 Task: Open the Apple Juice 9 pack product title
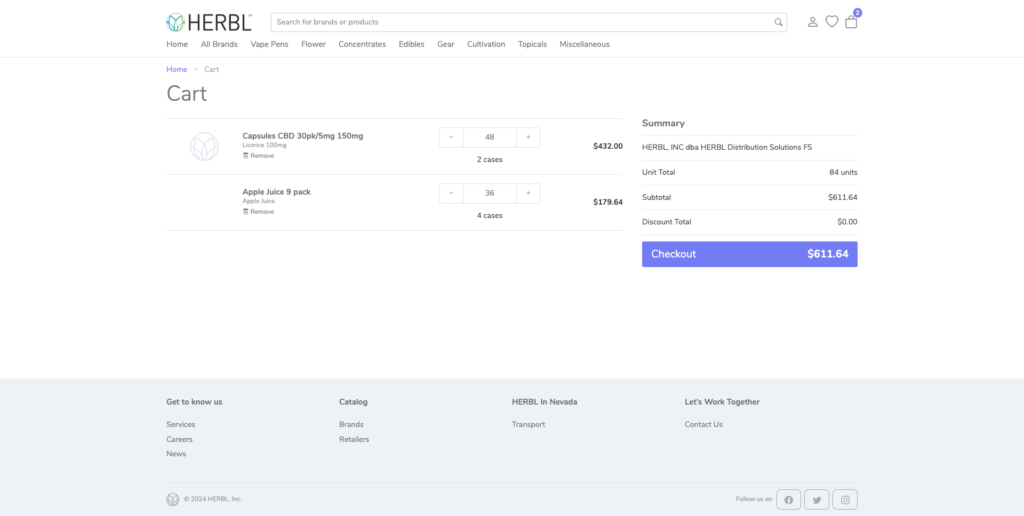tap(276, 192)
